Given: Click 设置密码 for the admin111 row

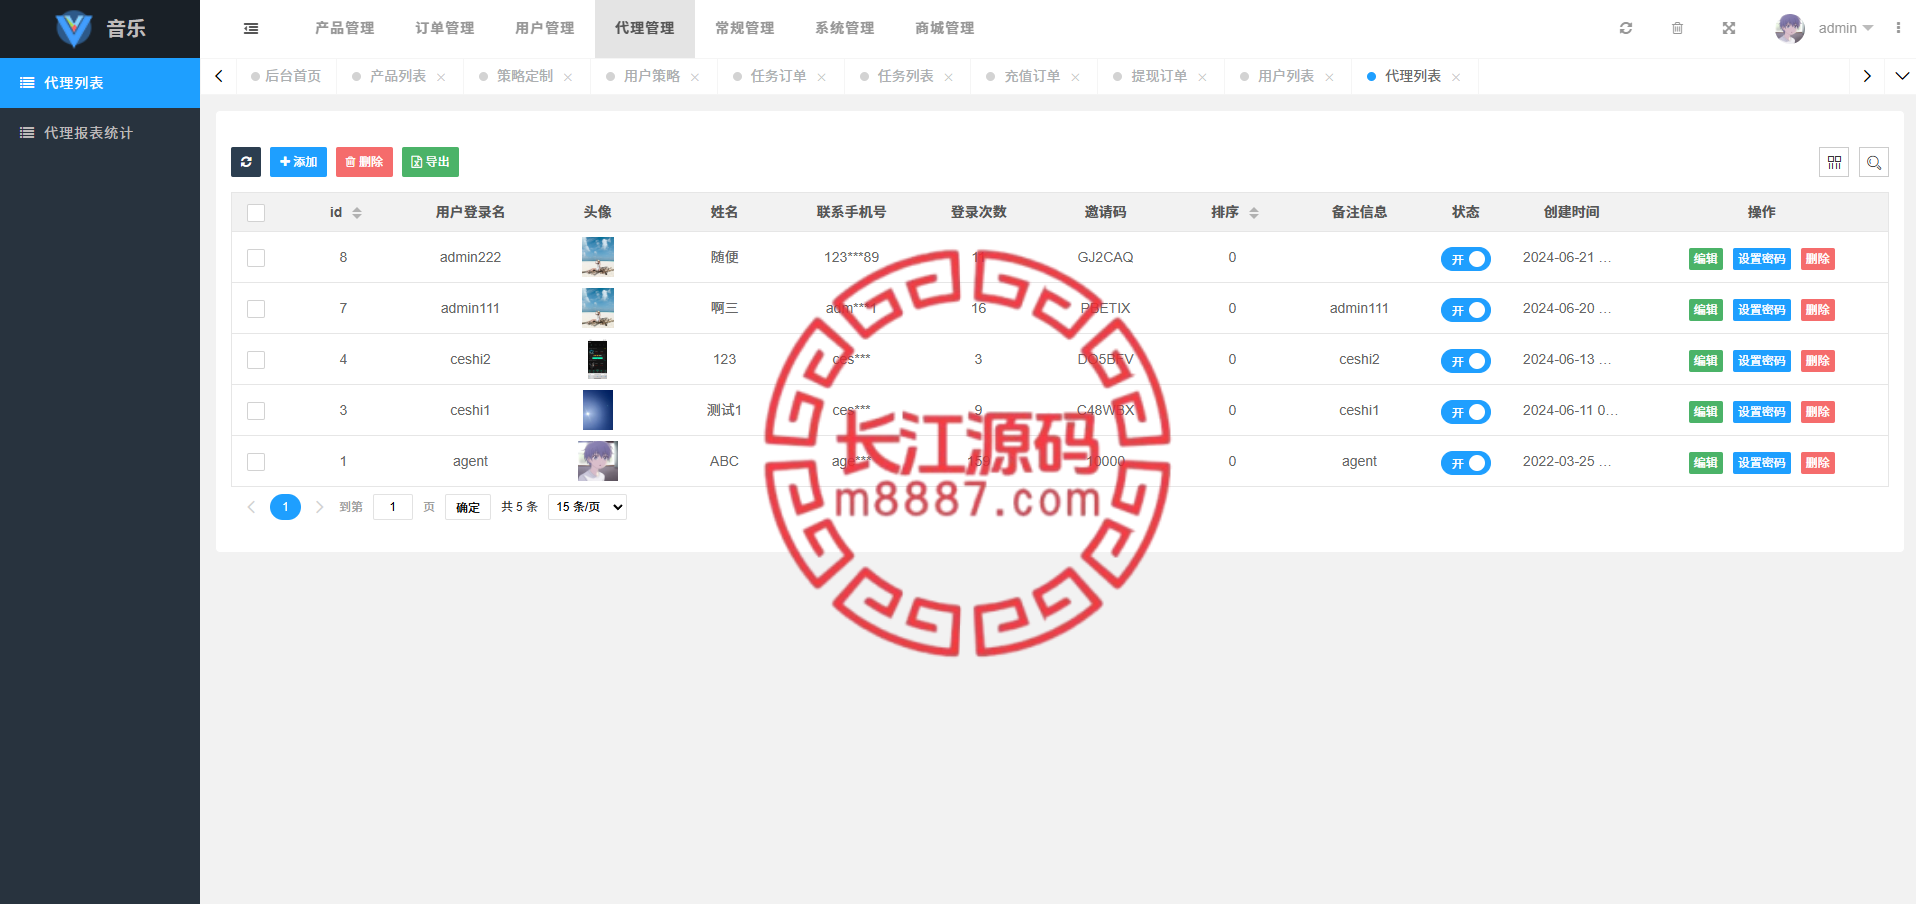Looking at the screenshot, I should click(1762, 310).
